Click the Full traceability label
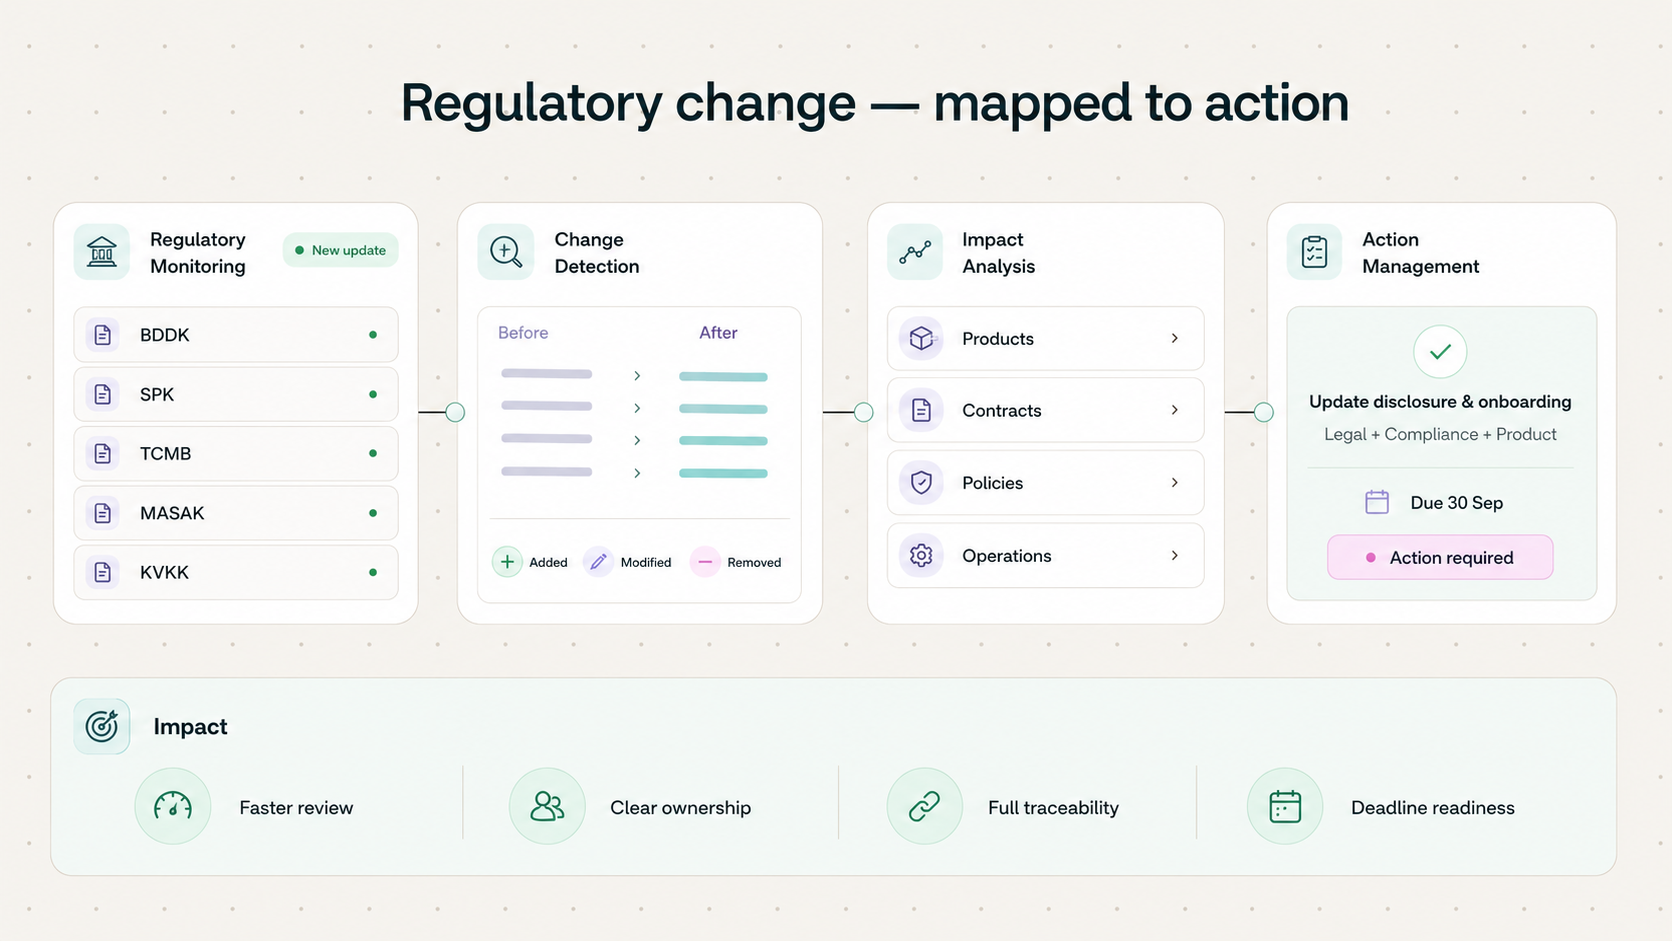Screen dimensions: 1672x941 1053,808
